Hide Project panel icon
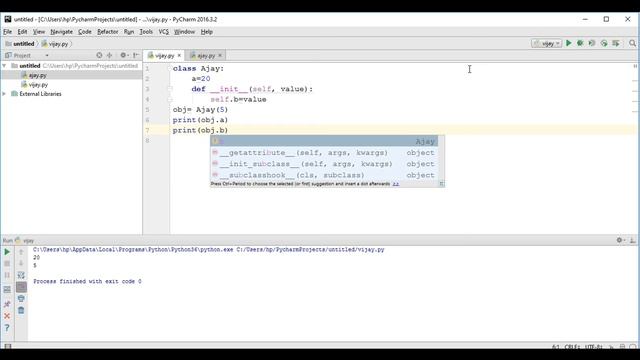 point(136,55)
